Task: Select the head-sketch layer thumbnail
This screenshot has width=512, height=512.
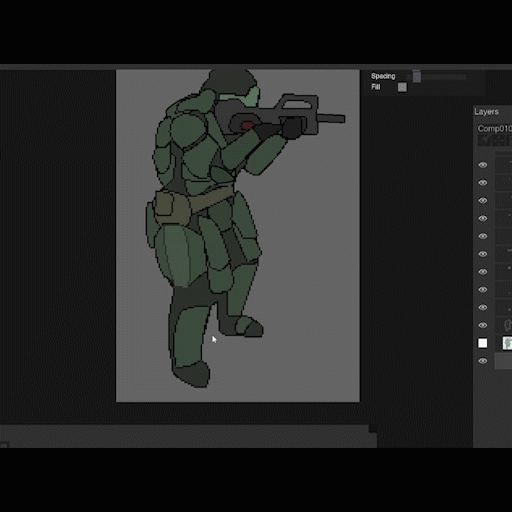Action: (507, 325)
